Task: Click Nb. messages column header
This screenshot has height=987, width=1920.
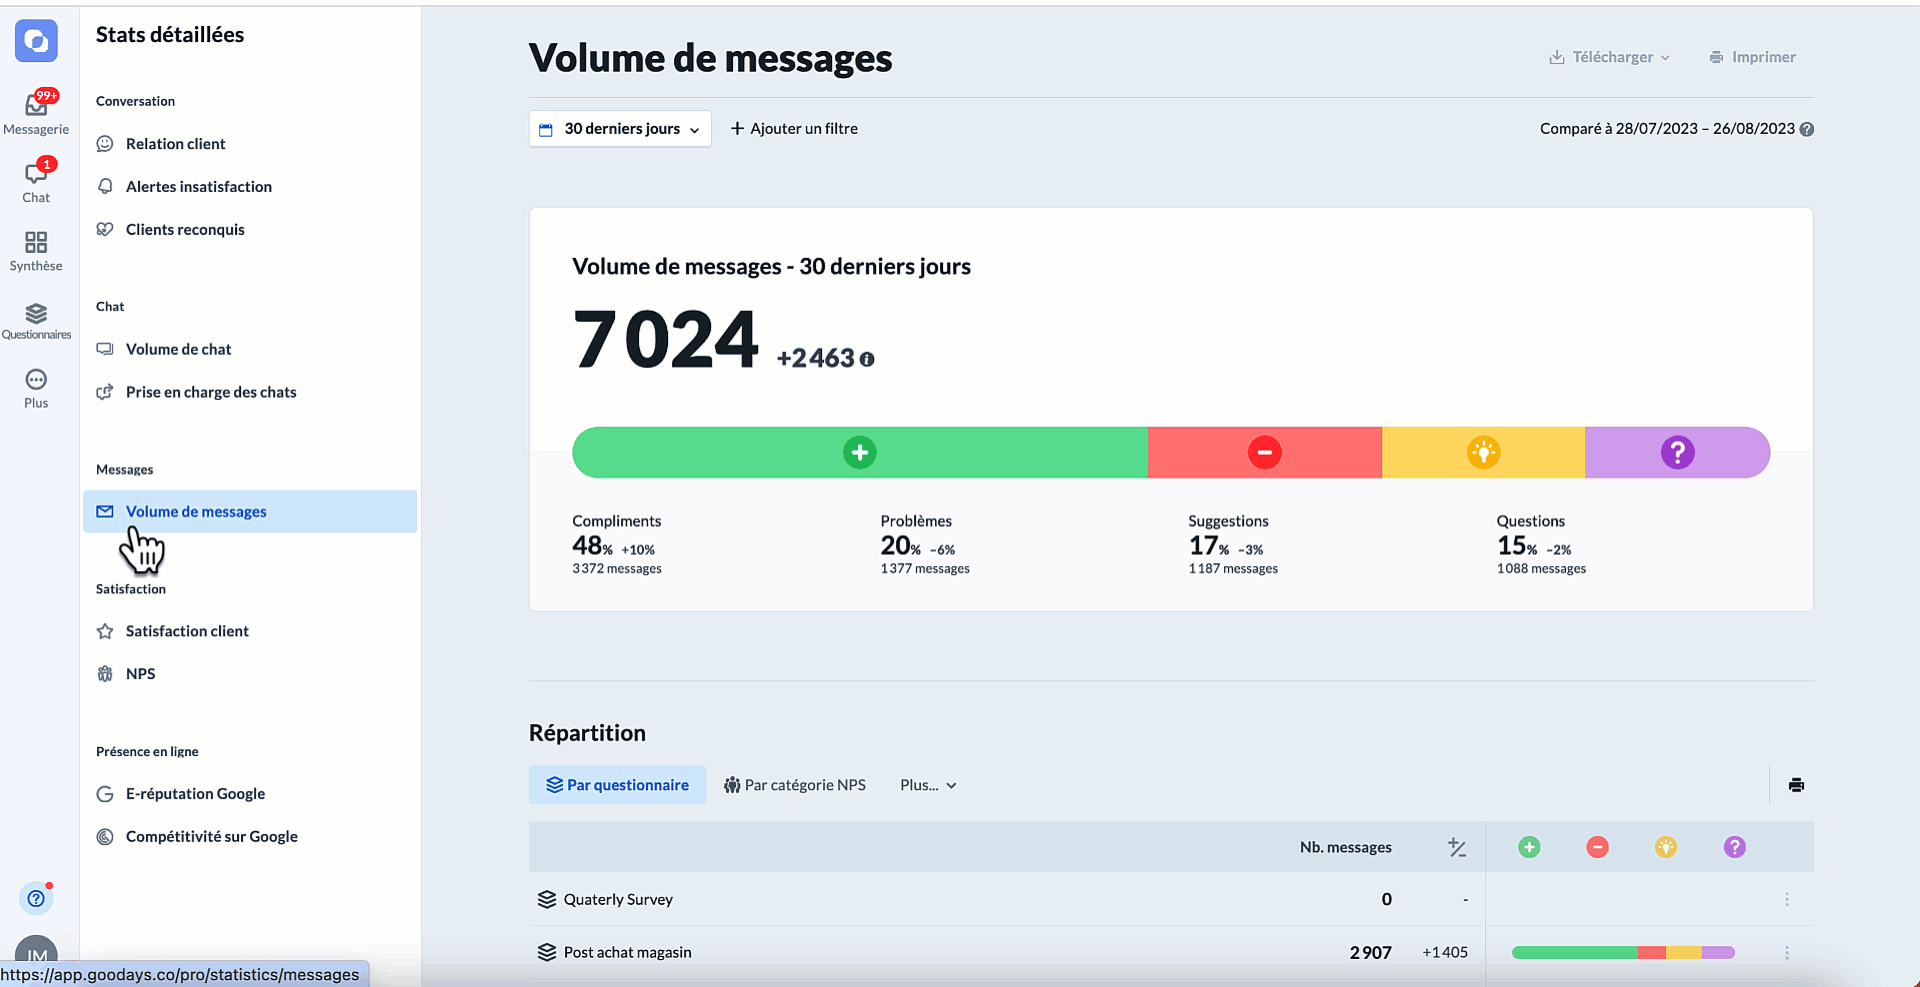Action: (x=1345, y=847)
